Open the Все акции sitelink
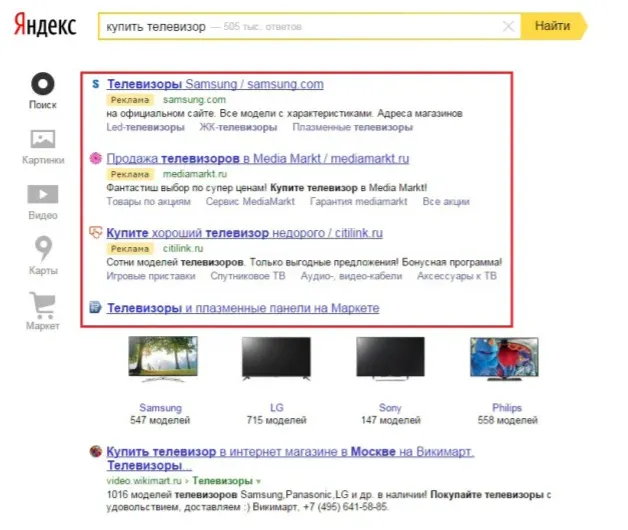Image resolution: width=628 pixels, height=530 pixels. pyautogui.click(x=446, y=202)
